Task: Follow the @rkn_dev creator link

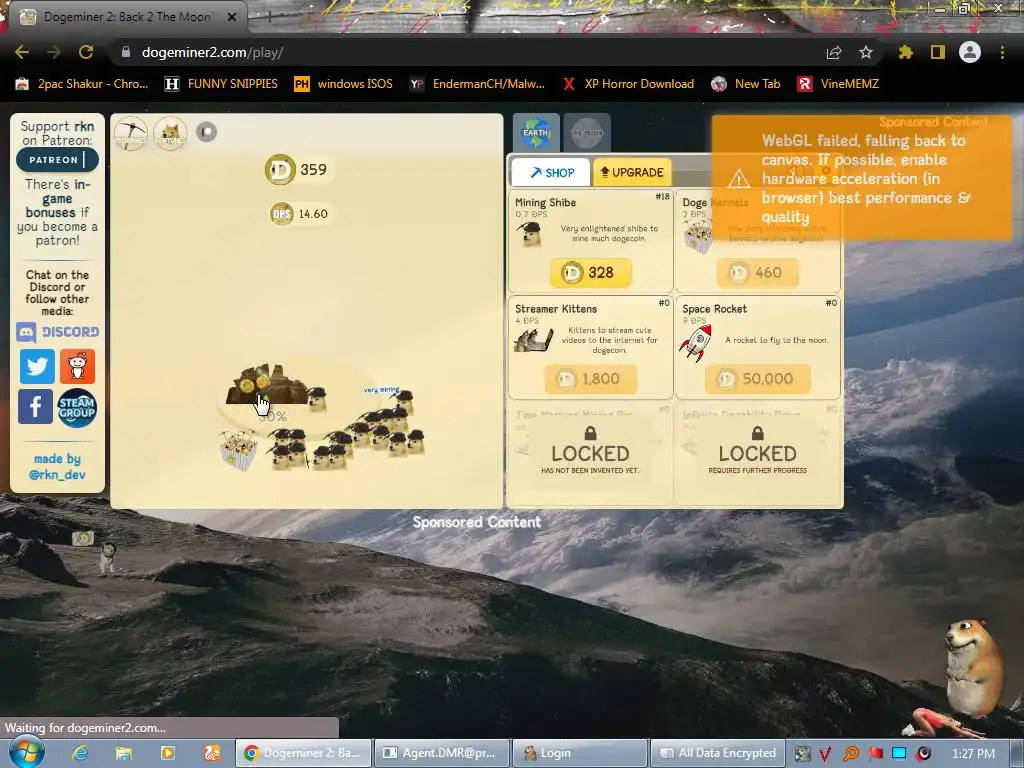Action: (57, 475)
